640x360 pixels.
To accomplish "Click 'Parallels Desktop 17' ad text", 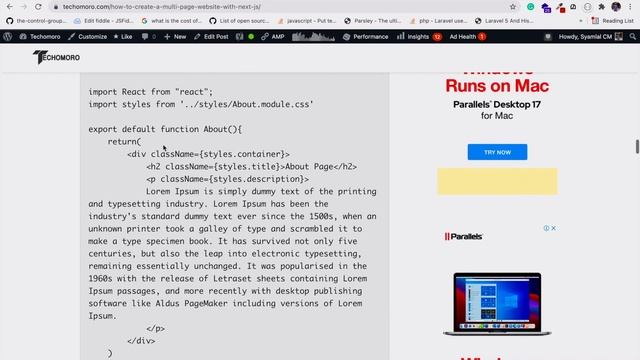I will click(497, 104).
